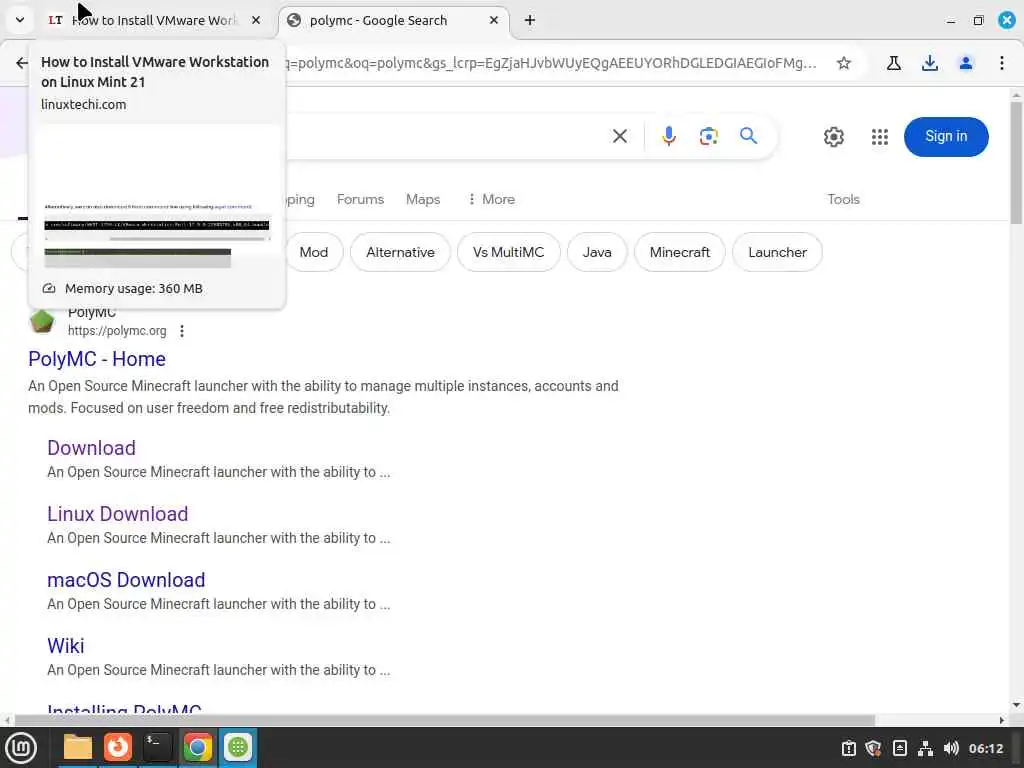Click the vertical page scrollbar

point(1016,162)
